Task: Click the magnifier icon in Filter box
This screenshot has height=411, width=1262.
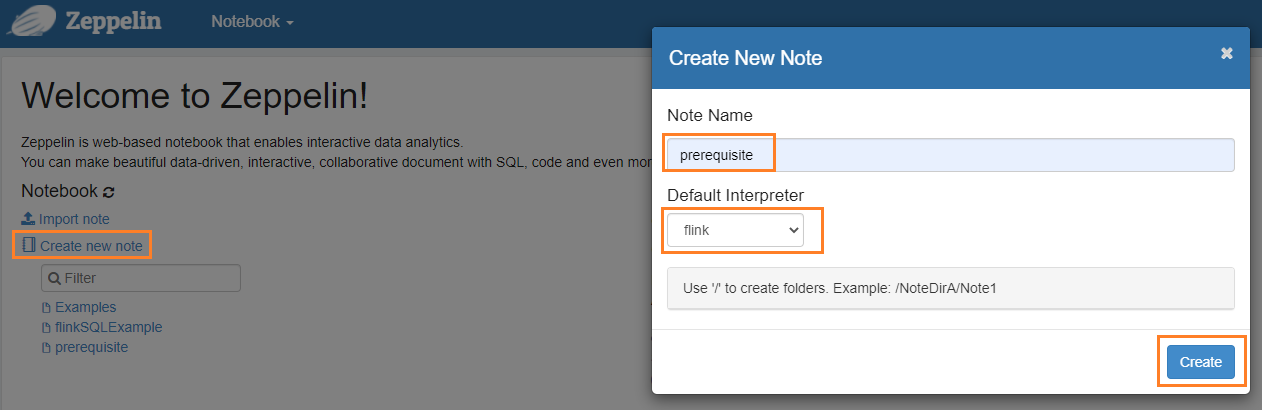Action: click(55, 278)
